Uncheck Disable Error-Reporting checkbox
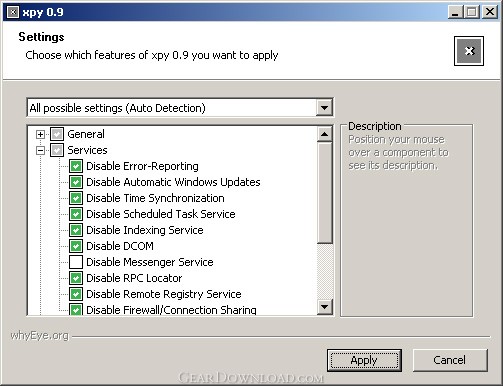Screen dimensions: 503x386 pyautogui.click(x=76, y=166)
